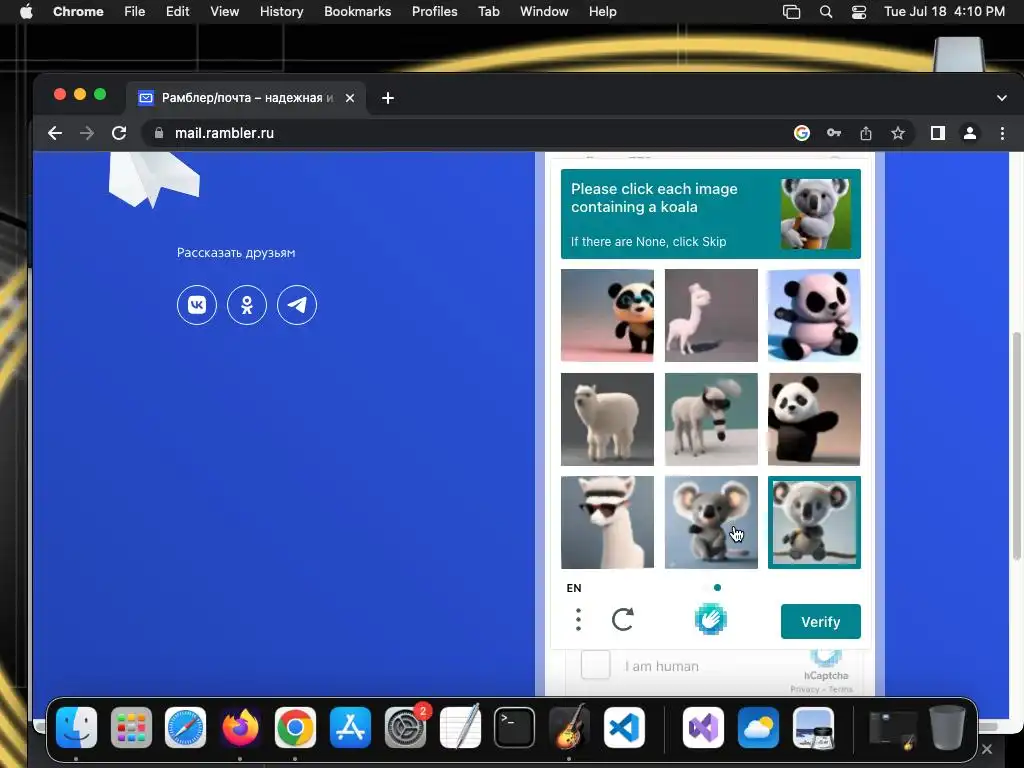
Task: Open Google account icon in address bar
Action: [801, 133]
